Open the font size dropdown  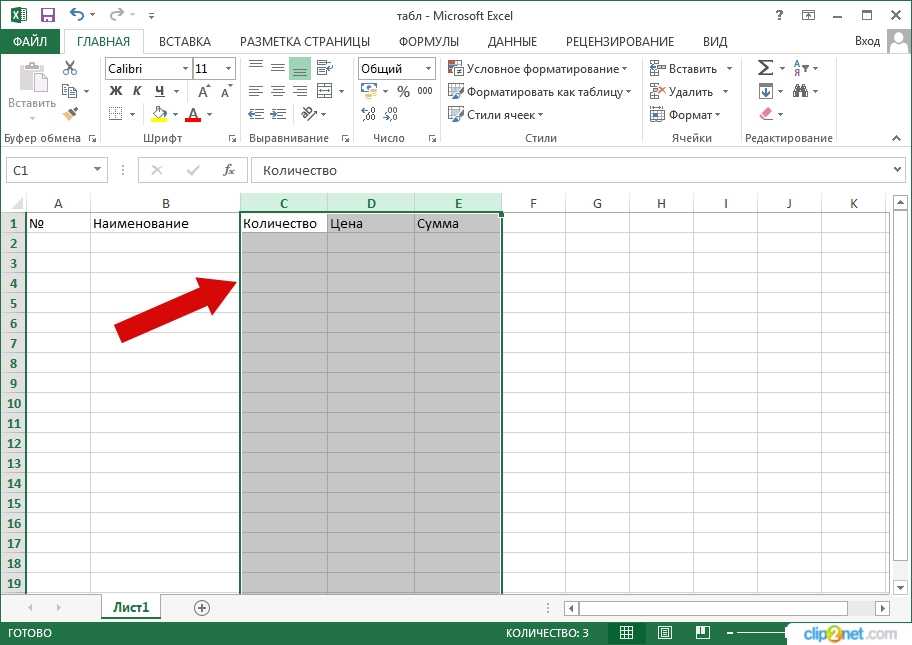[229, 69]
